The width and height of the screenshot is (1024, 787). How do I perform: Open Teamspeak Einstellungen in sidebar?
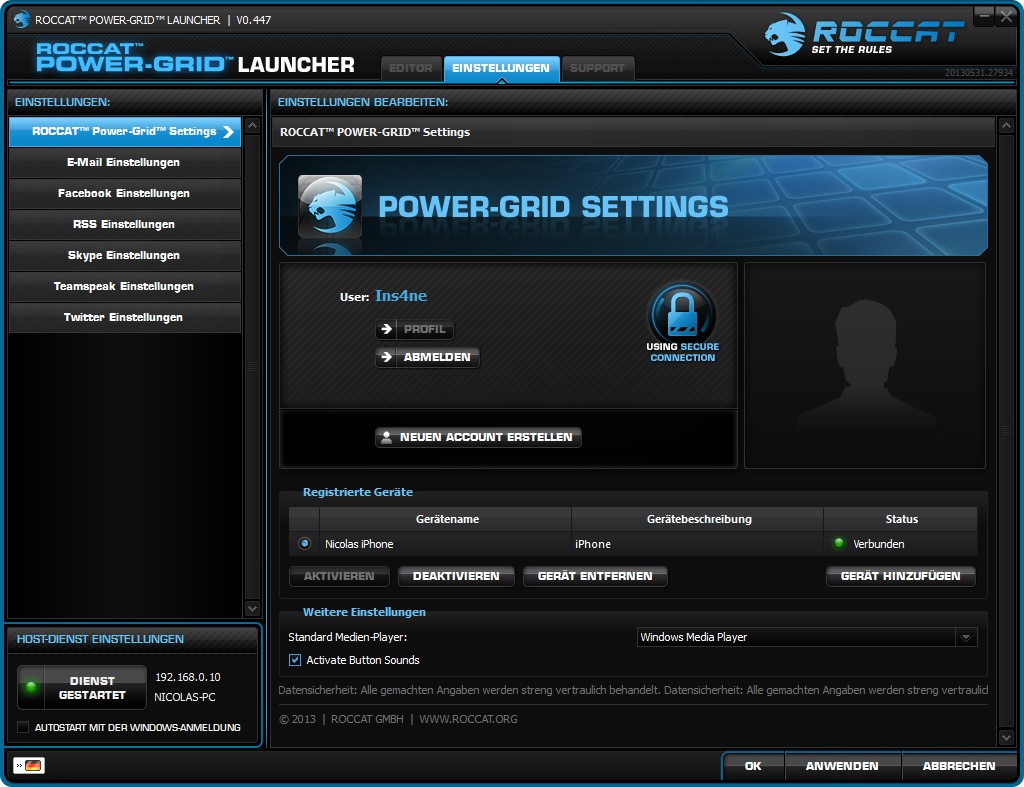(124, 286)
